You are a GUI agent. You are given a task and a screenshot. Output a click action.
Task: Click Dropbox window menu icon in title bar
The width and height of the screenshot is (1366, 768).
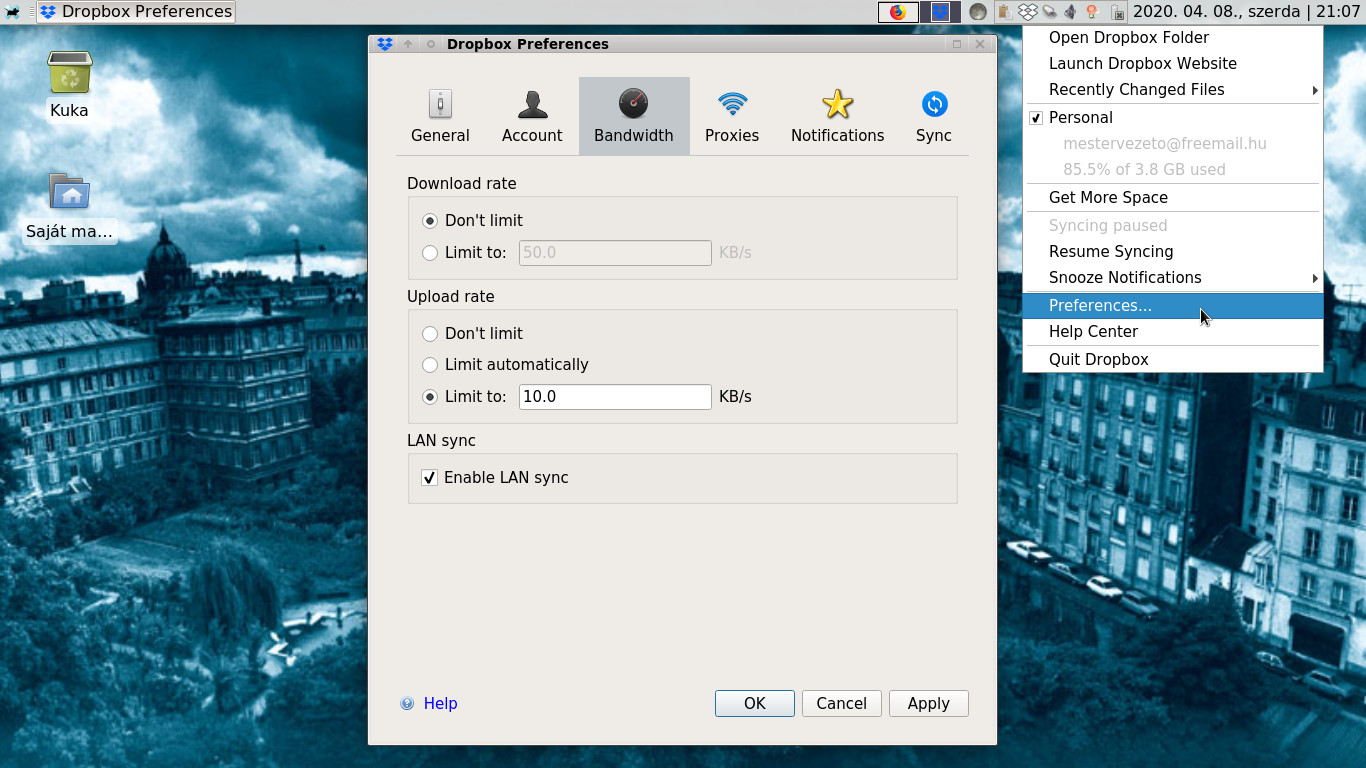pyautogui.click(x=386, y=44)
